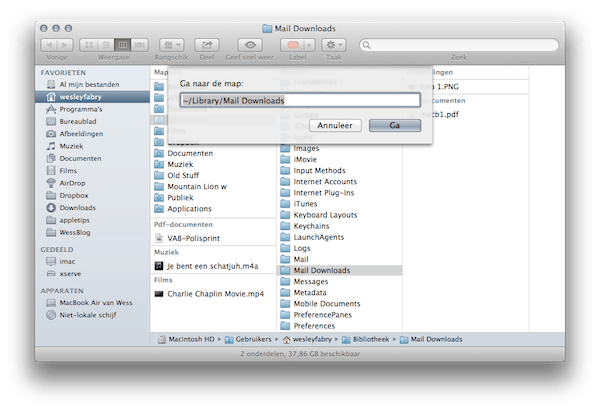Screen dimensions: 600x410
Task: Select Mountain Lion w folder
Action: pyautogui.click(x=213, y=186)
